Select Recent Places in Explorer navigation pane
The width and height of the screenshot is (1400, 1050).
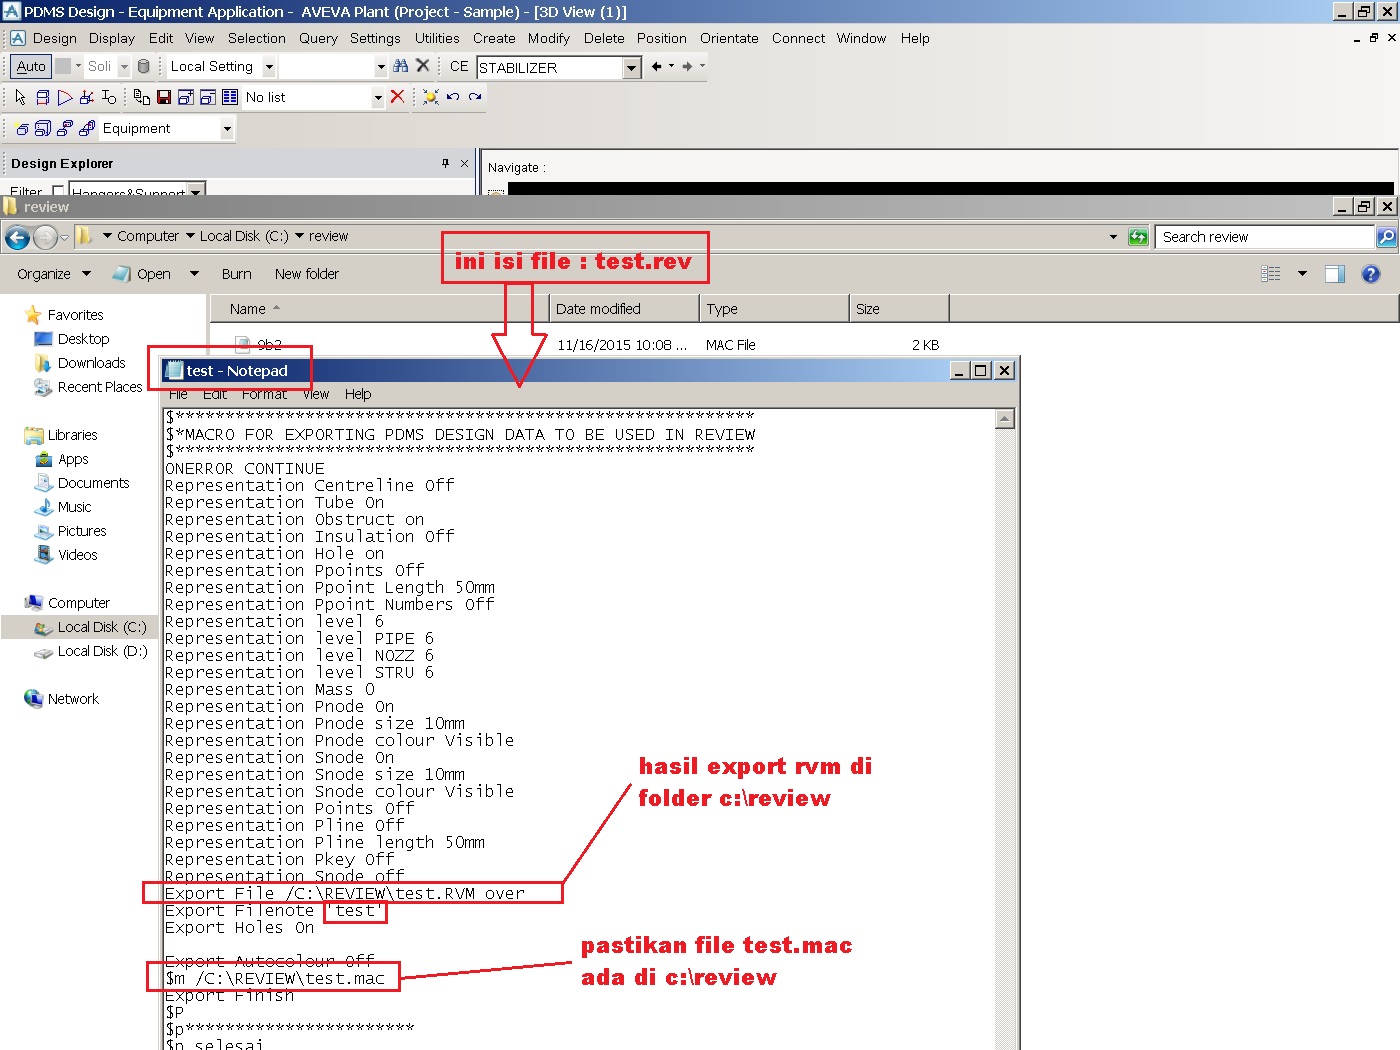pyautogui.click(x=99, y=387)
